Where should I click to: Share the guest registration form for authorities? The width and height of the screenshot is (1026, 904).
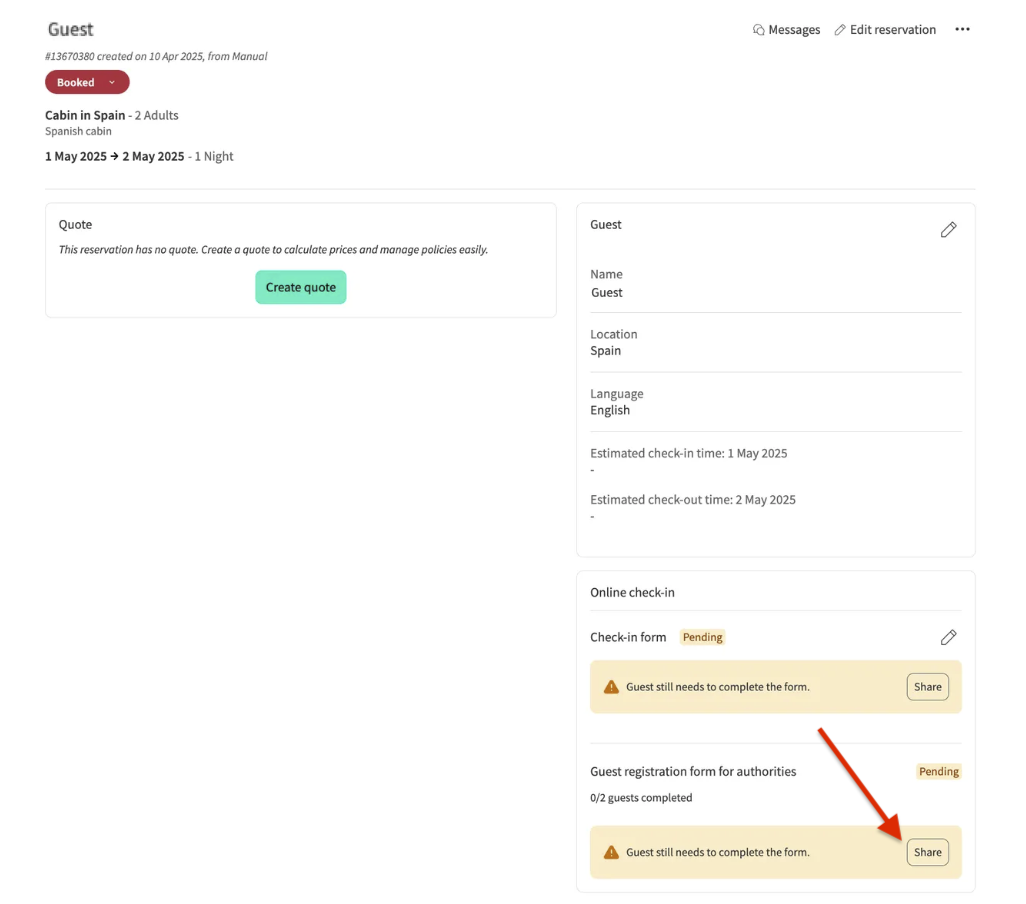click(927, 853)
